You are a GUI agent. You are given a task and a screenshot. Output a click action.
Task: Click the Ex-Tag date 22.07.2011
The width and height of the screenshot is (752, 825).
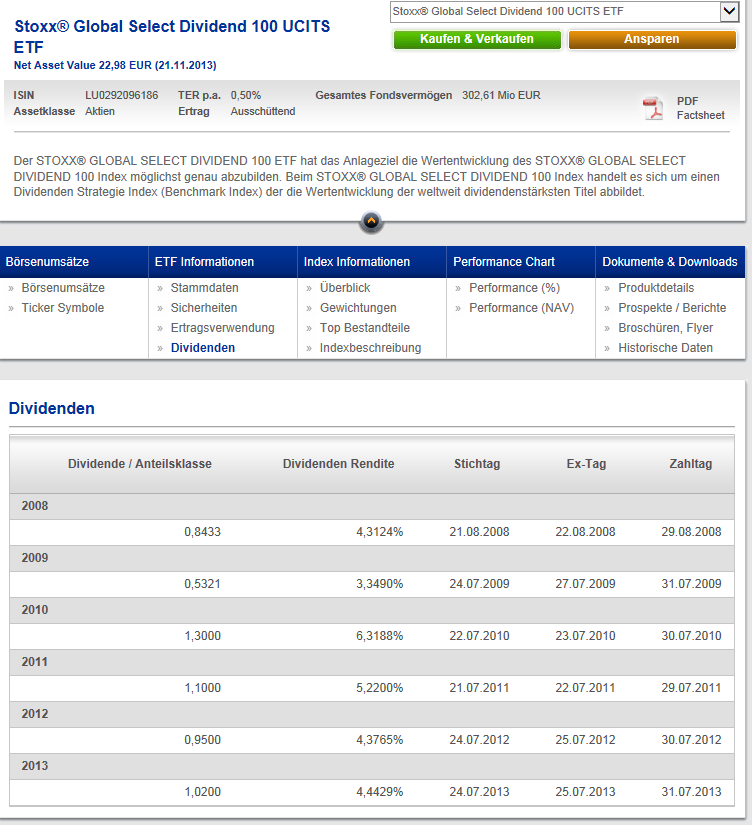tap(585, 688)
